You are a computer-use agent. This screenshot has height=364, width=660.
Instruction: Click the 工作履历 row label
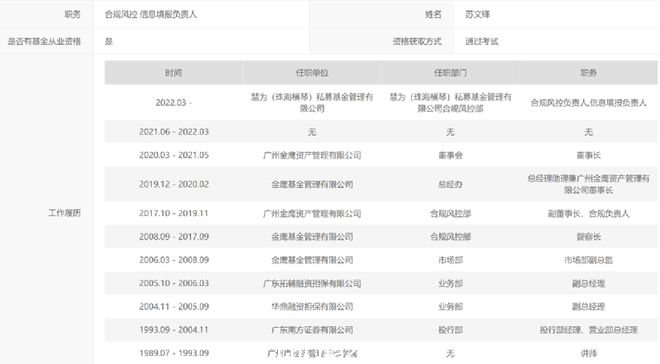[64, 213]
